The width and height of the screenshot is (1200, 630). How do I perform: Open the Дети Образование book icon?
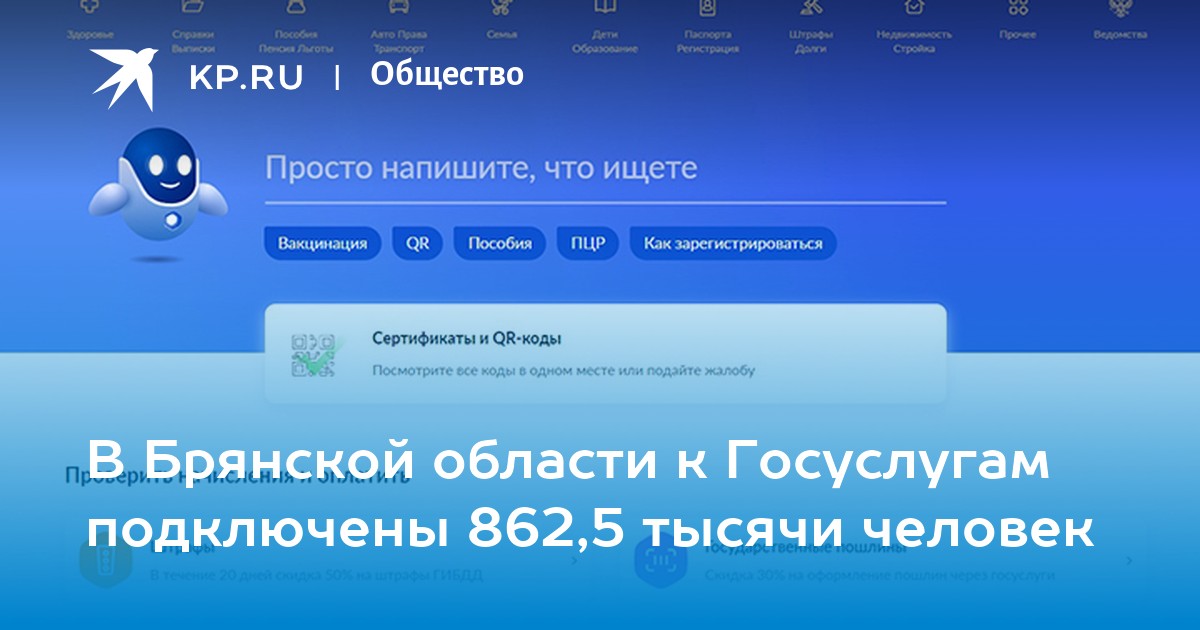click(x=605, y=8)
